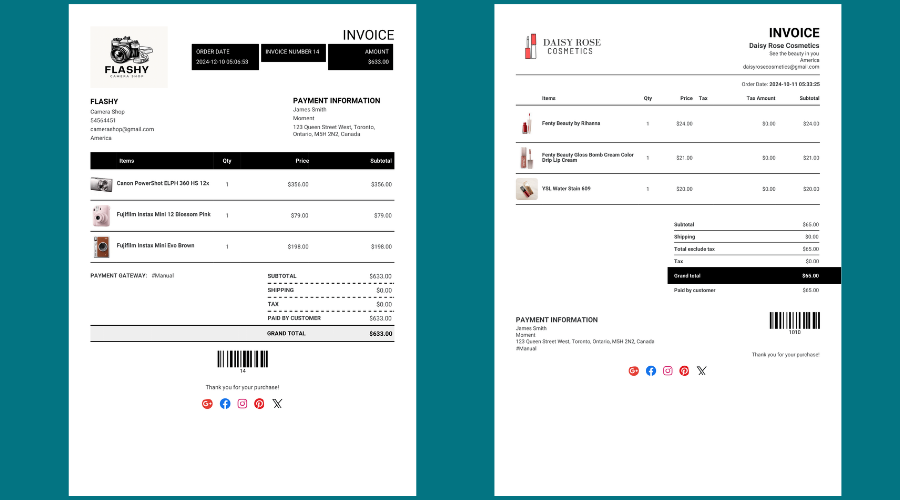
Task: Click Canon PowerShot product thumbnail
Action: (x=101, y=184)
